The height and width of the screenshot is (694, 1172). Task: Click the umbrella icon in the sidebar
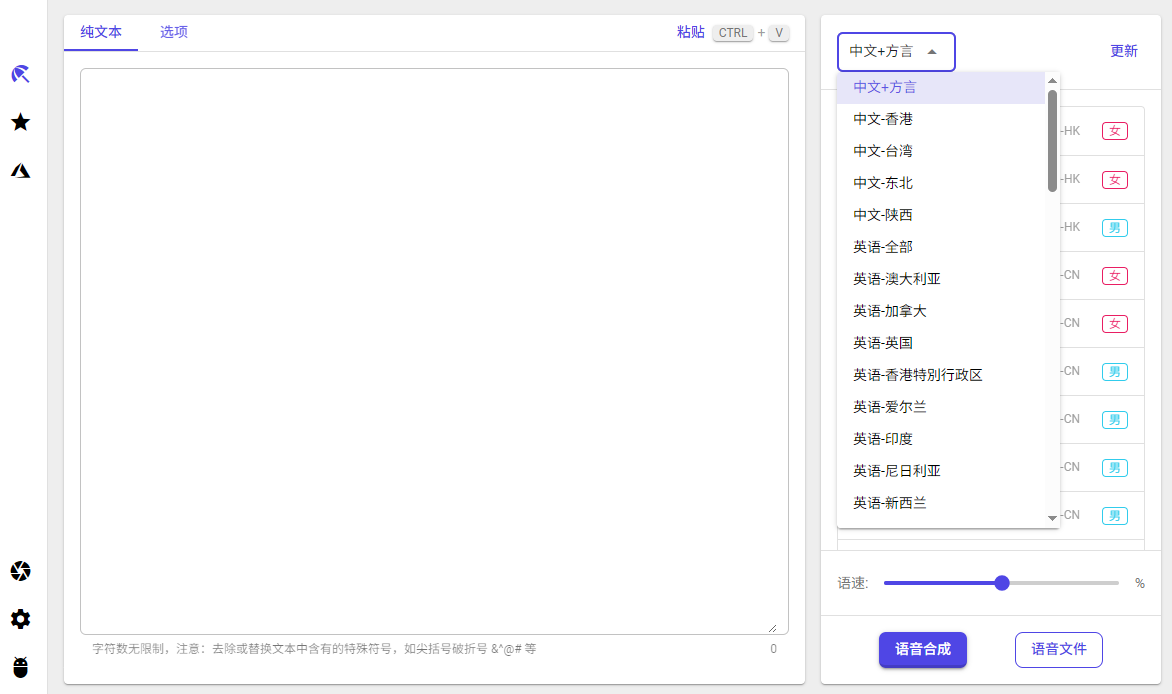[x=20, y=74]
